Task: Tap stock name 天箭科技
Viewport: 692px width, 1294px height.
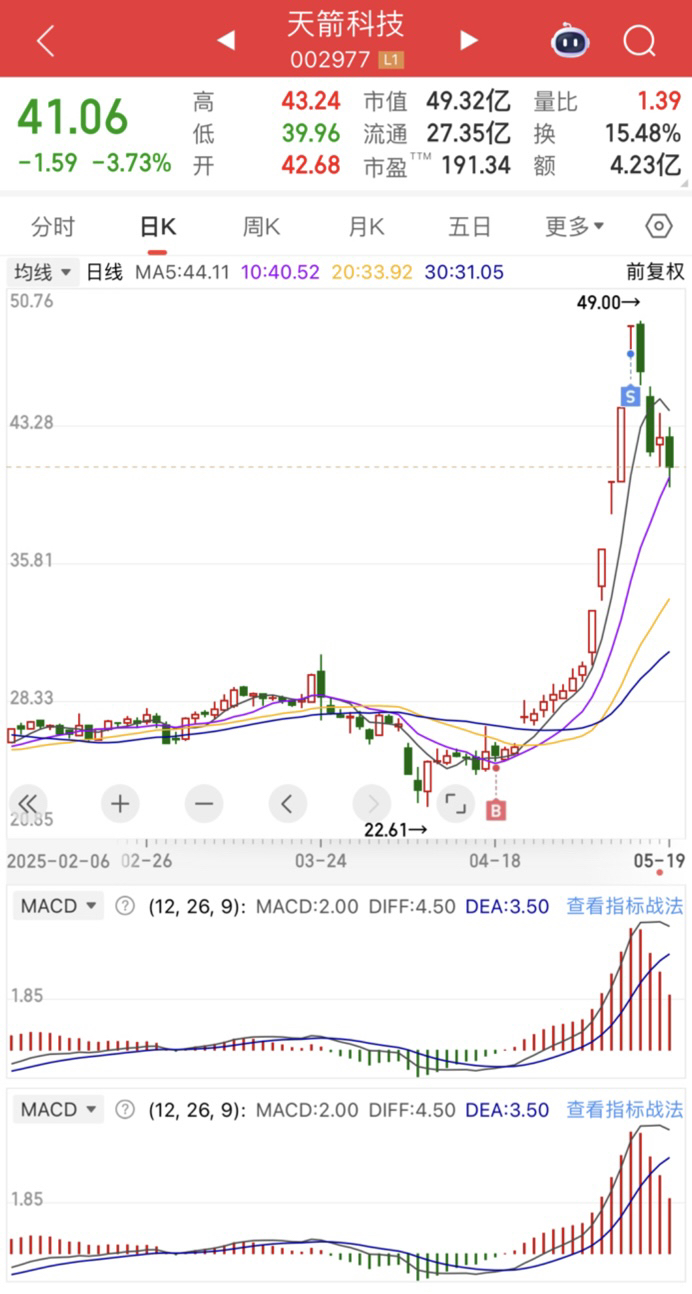Action: tap(346, 24)
